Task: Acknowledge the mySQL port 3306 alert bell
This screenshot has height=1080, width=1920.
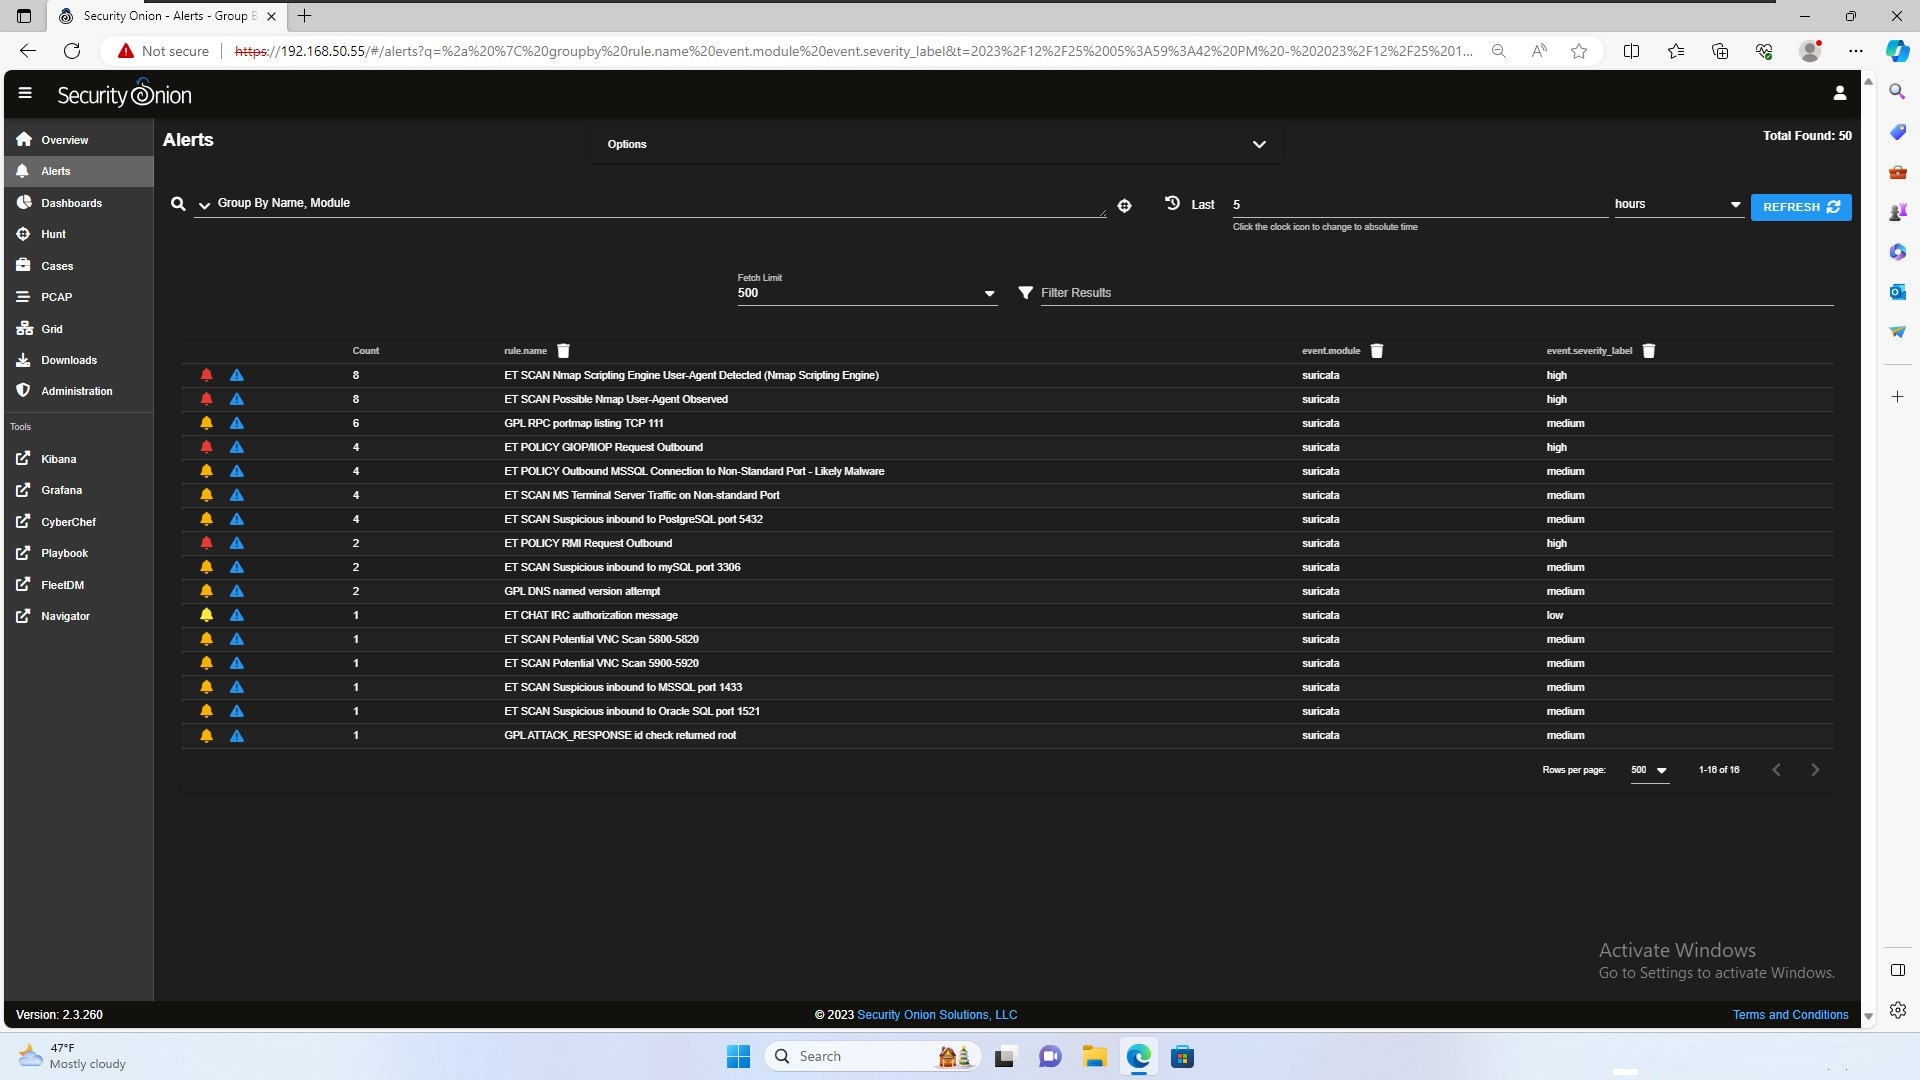Action: 206,567
